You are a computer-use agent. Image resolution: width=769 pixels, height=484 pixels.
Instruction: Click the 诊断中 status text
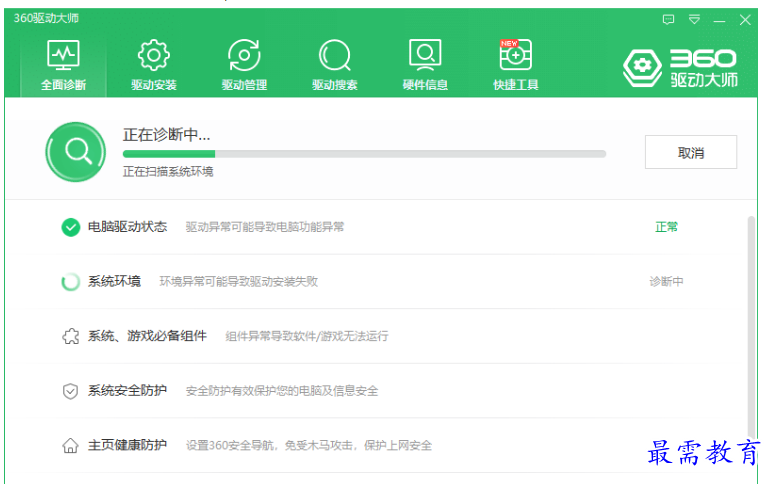pos(666,281)
